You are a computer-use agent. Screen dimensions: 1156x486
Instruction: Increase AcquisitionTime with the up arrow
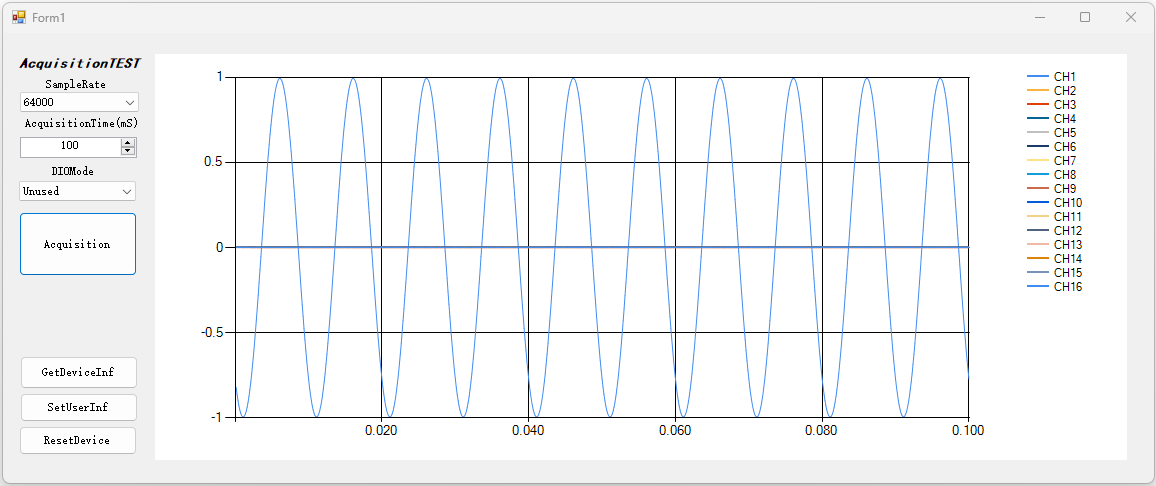(128, 142)
